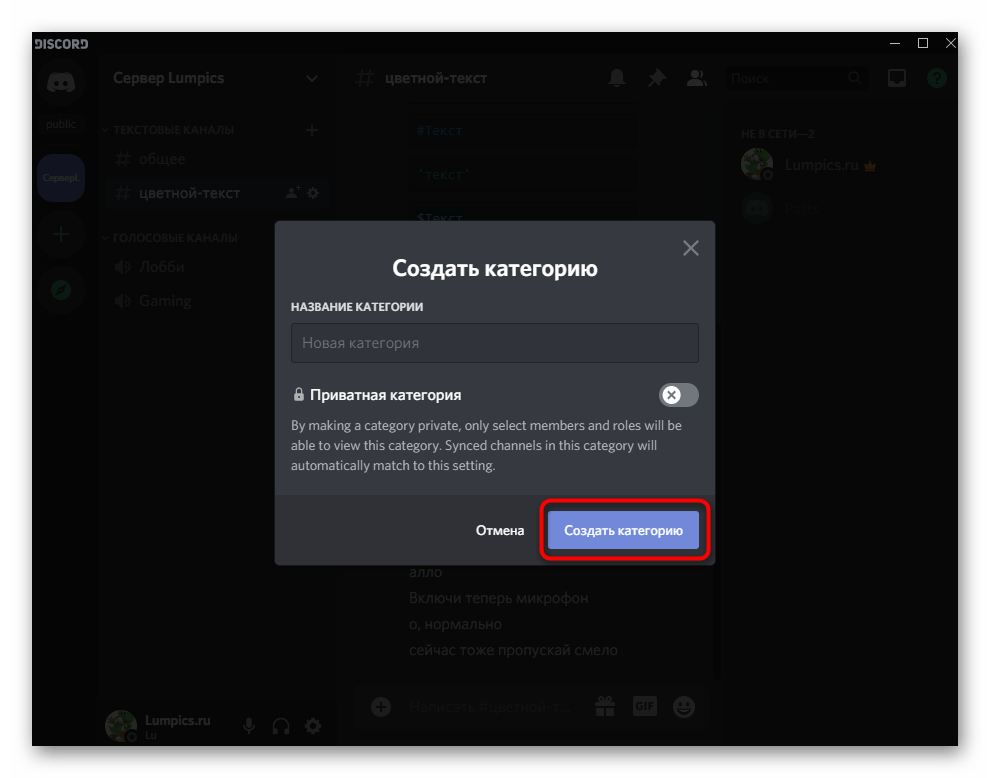
Task: Click the message Включи теперь микрофон
Action: pyautogui.click(x=499, y=598)
